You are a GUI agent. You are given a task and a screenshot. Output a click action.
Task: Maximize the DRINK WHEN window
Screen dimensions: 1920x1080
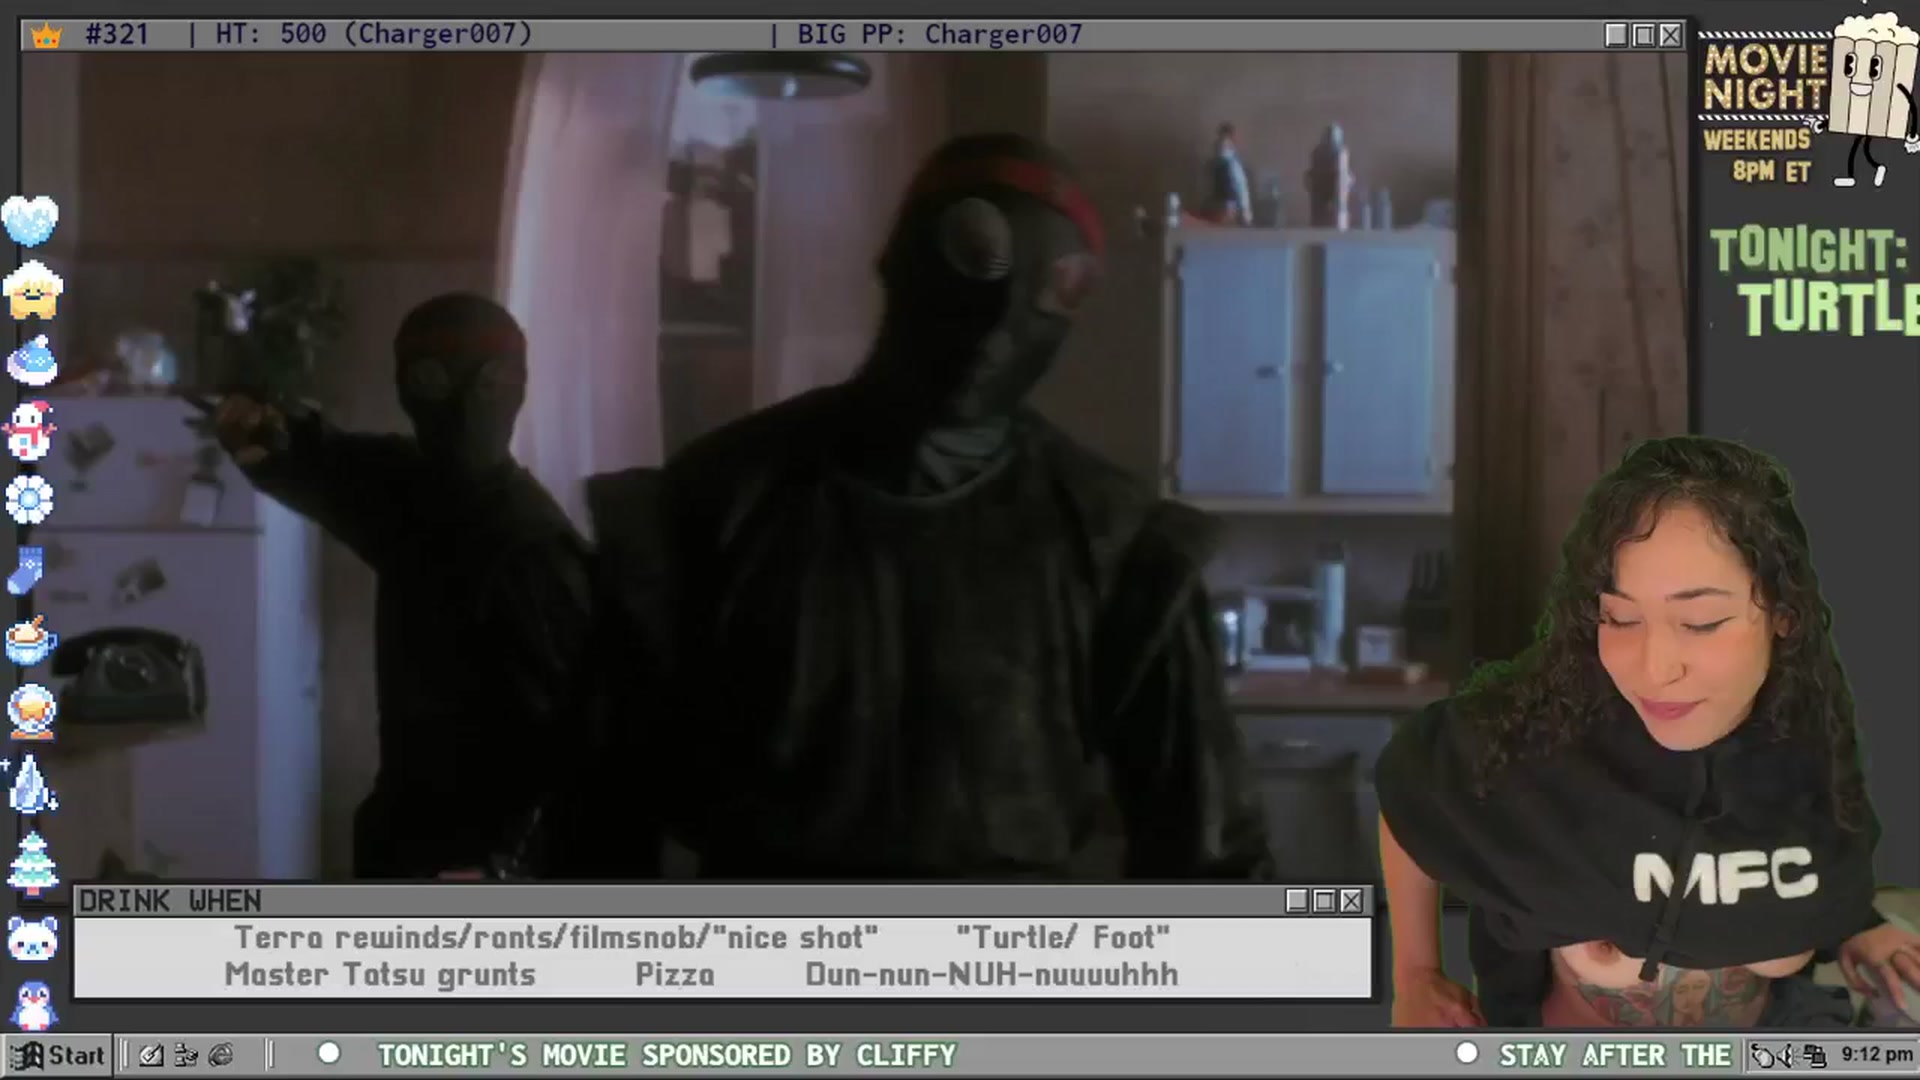click(1324, 901)
